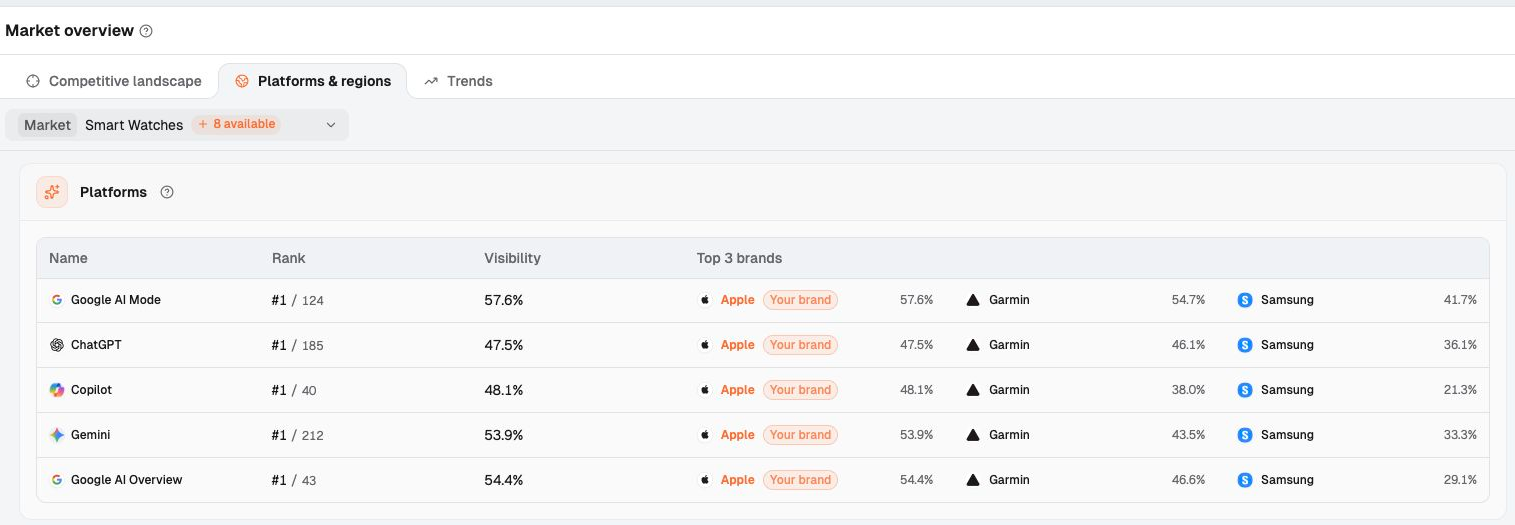Click the Market overview heading
Image resolution: width=1515 pixels, height=525 pixels.
click(x=69, y=31)
